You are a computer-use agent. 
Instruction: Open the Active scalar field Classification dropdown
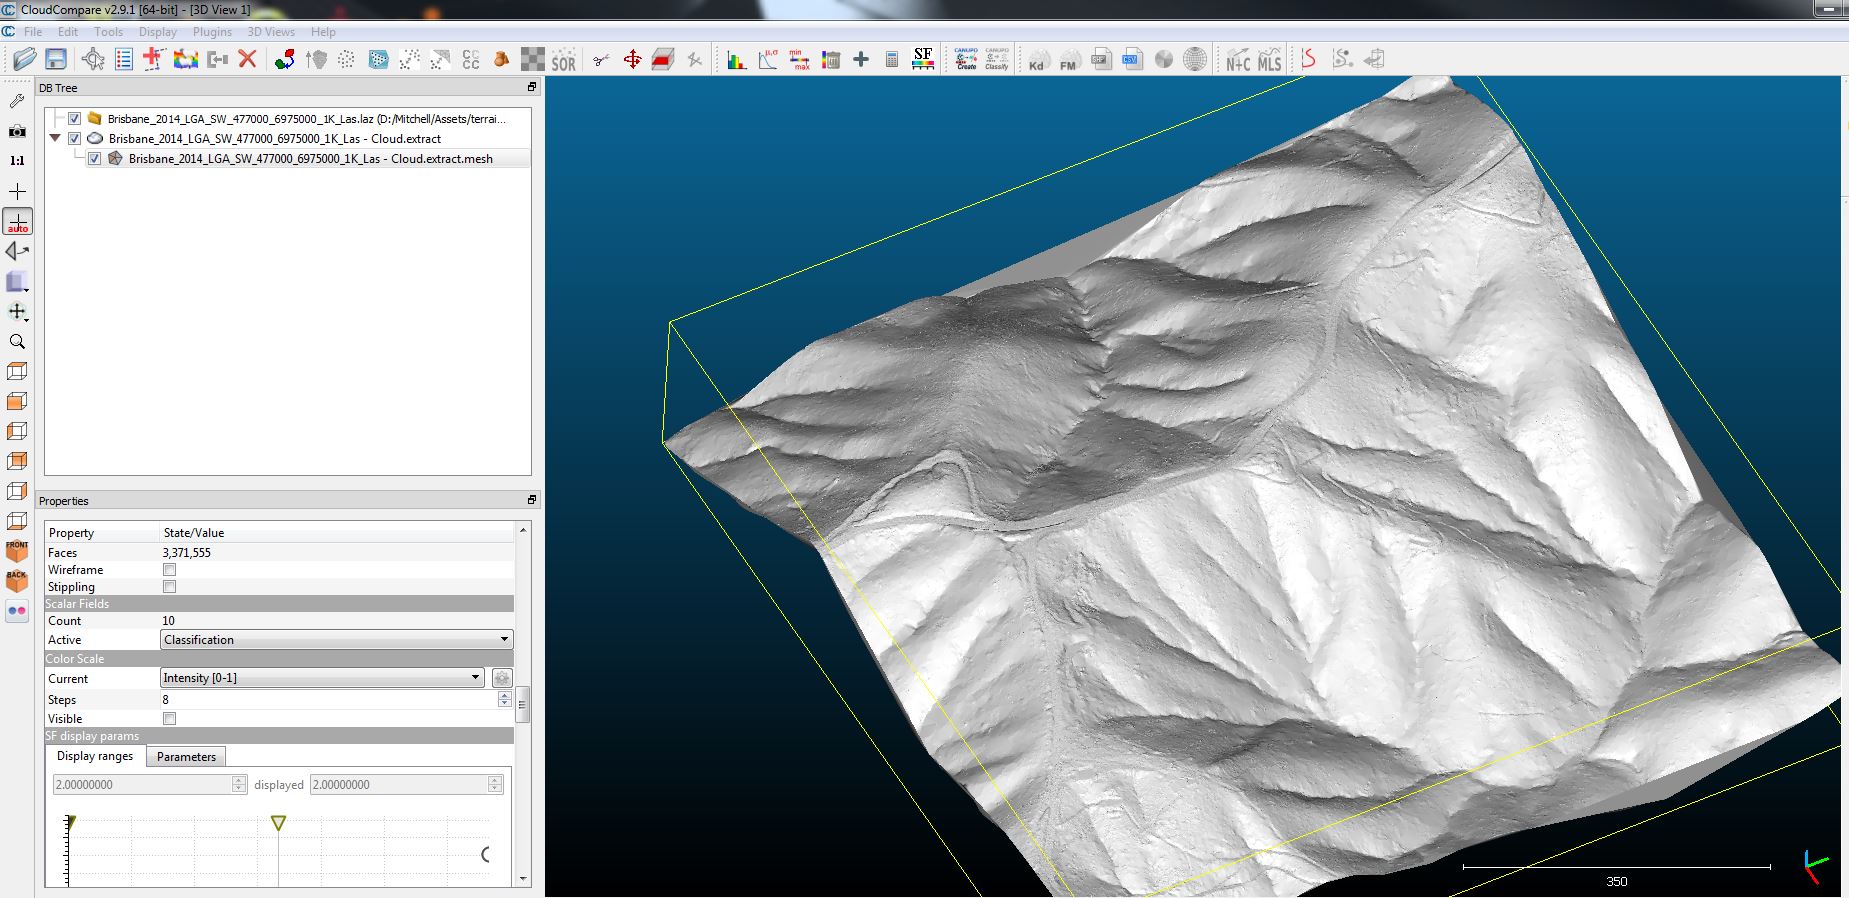(337, 640)
